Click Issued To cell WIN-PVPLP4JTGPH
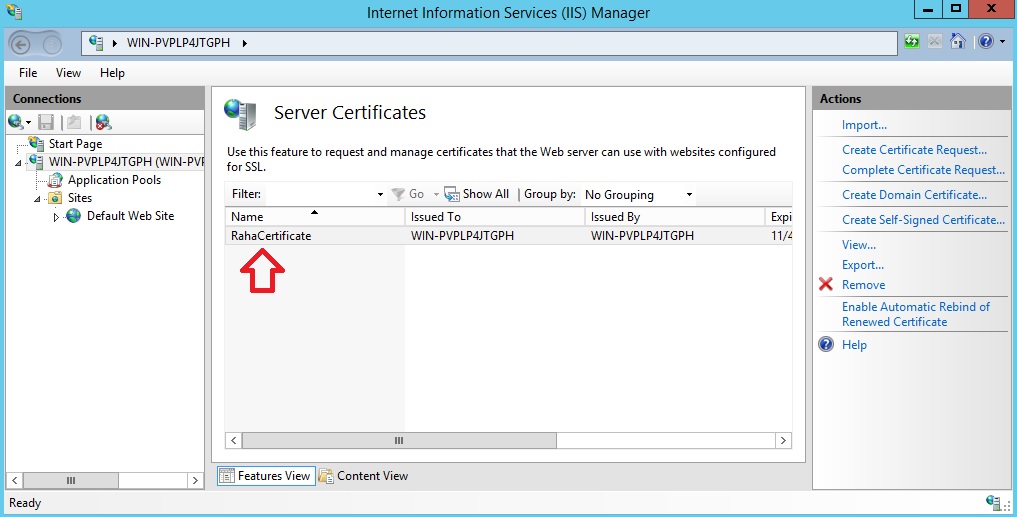The width and height of the screenshot is (1017, 517). (462, 235)
